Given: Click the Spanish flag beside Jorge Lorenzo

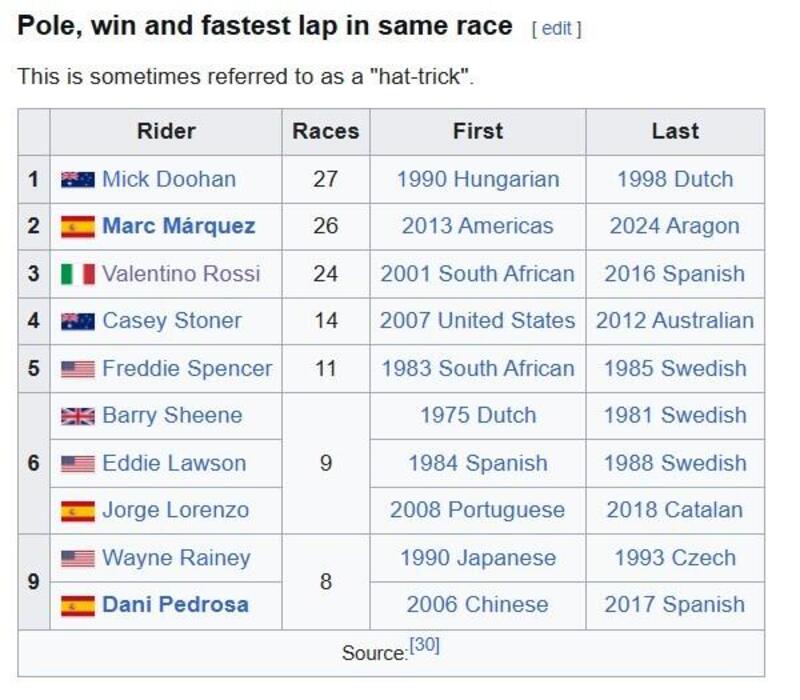Looking at the screenshot, I should (x=77, y=511).
